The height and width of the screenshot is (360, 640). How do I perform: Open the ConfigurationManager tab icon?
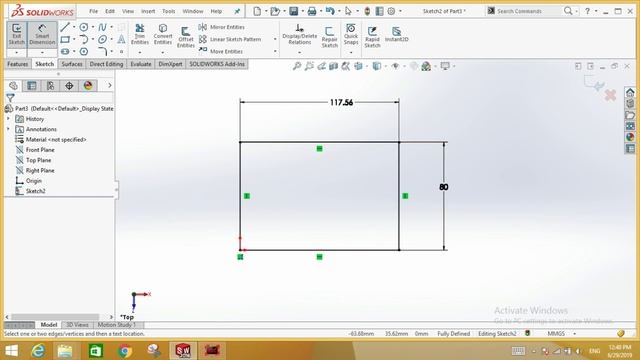click(x=51, y=85)
